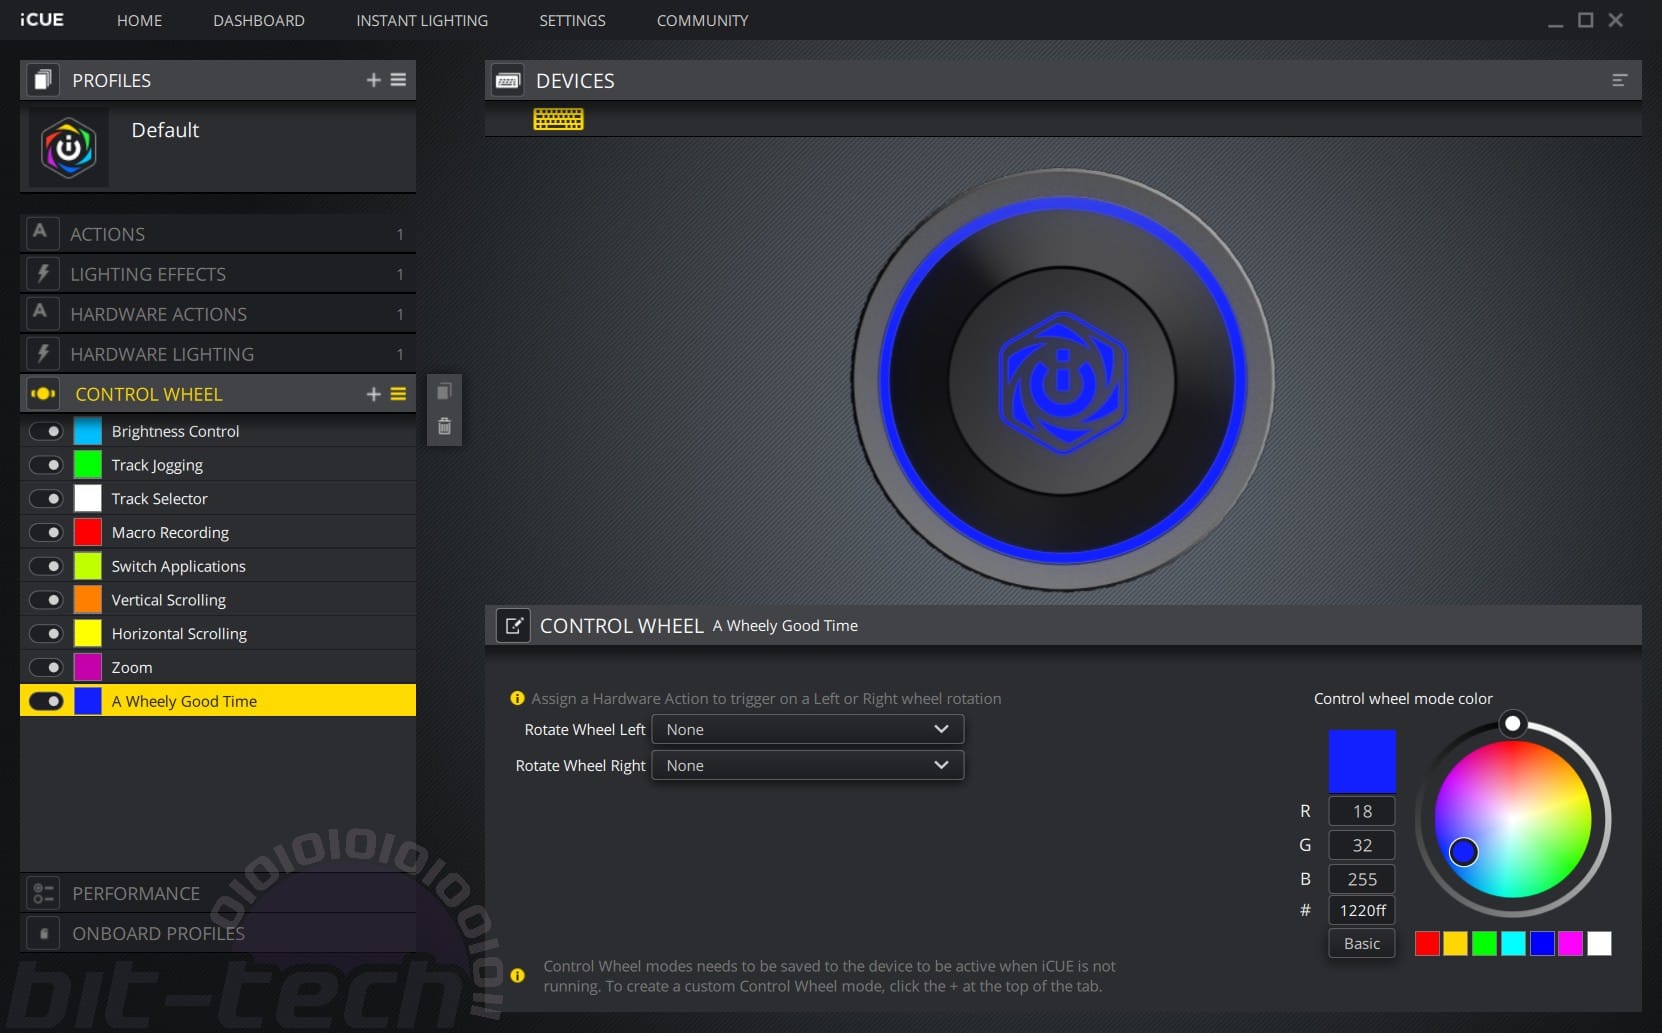The image size is (1662, 1033).
Task: Click the blue color wheel selector dot
Action: (x=1463, y=851)
